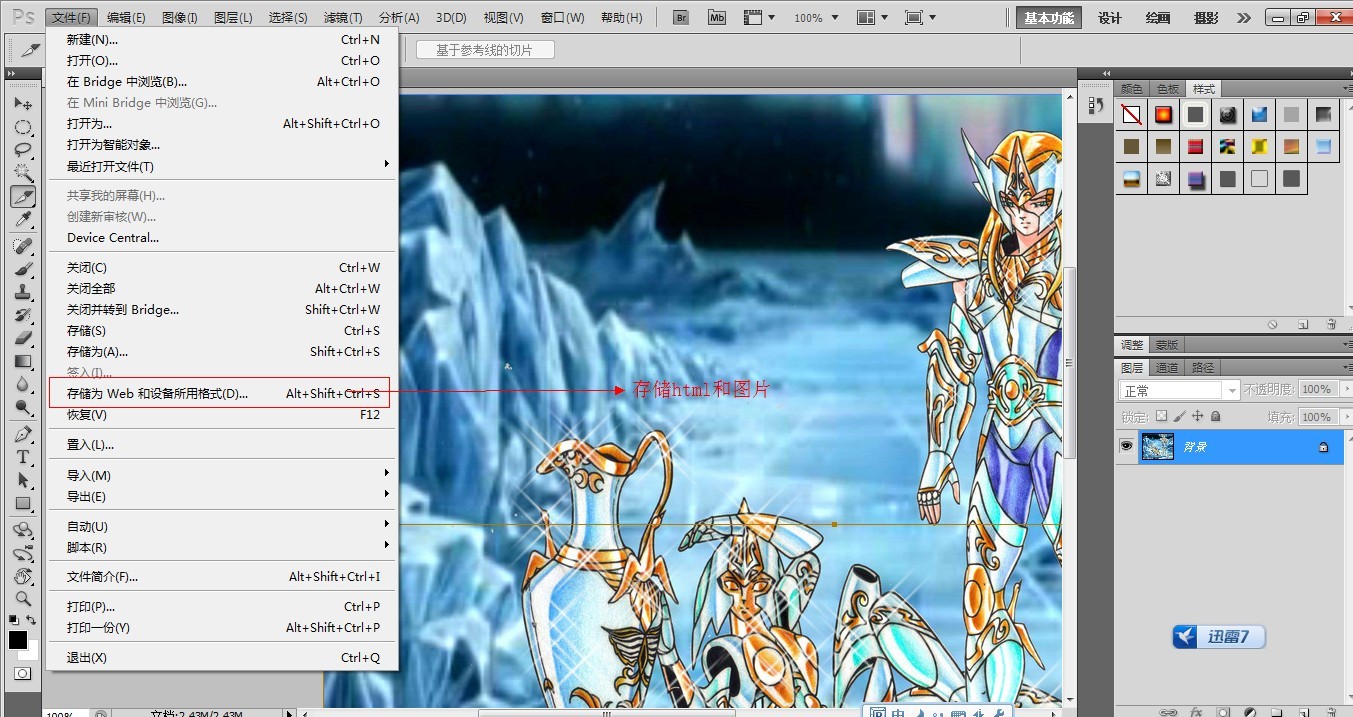Image resolution: width=1353 pixels, height=717 pixels.
Task: Select the Horizontal Type tool
Action: pyautogui.click(x=23, y=457)
